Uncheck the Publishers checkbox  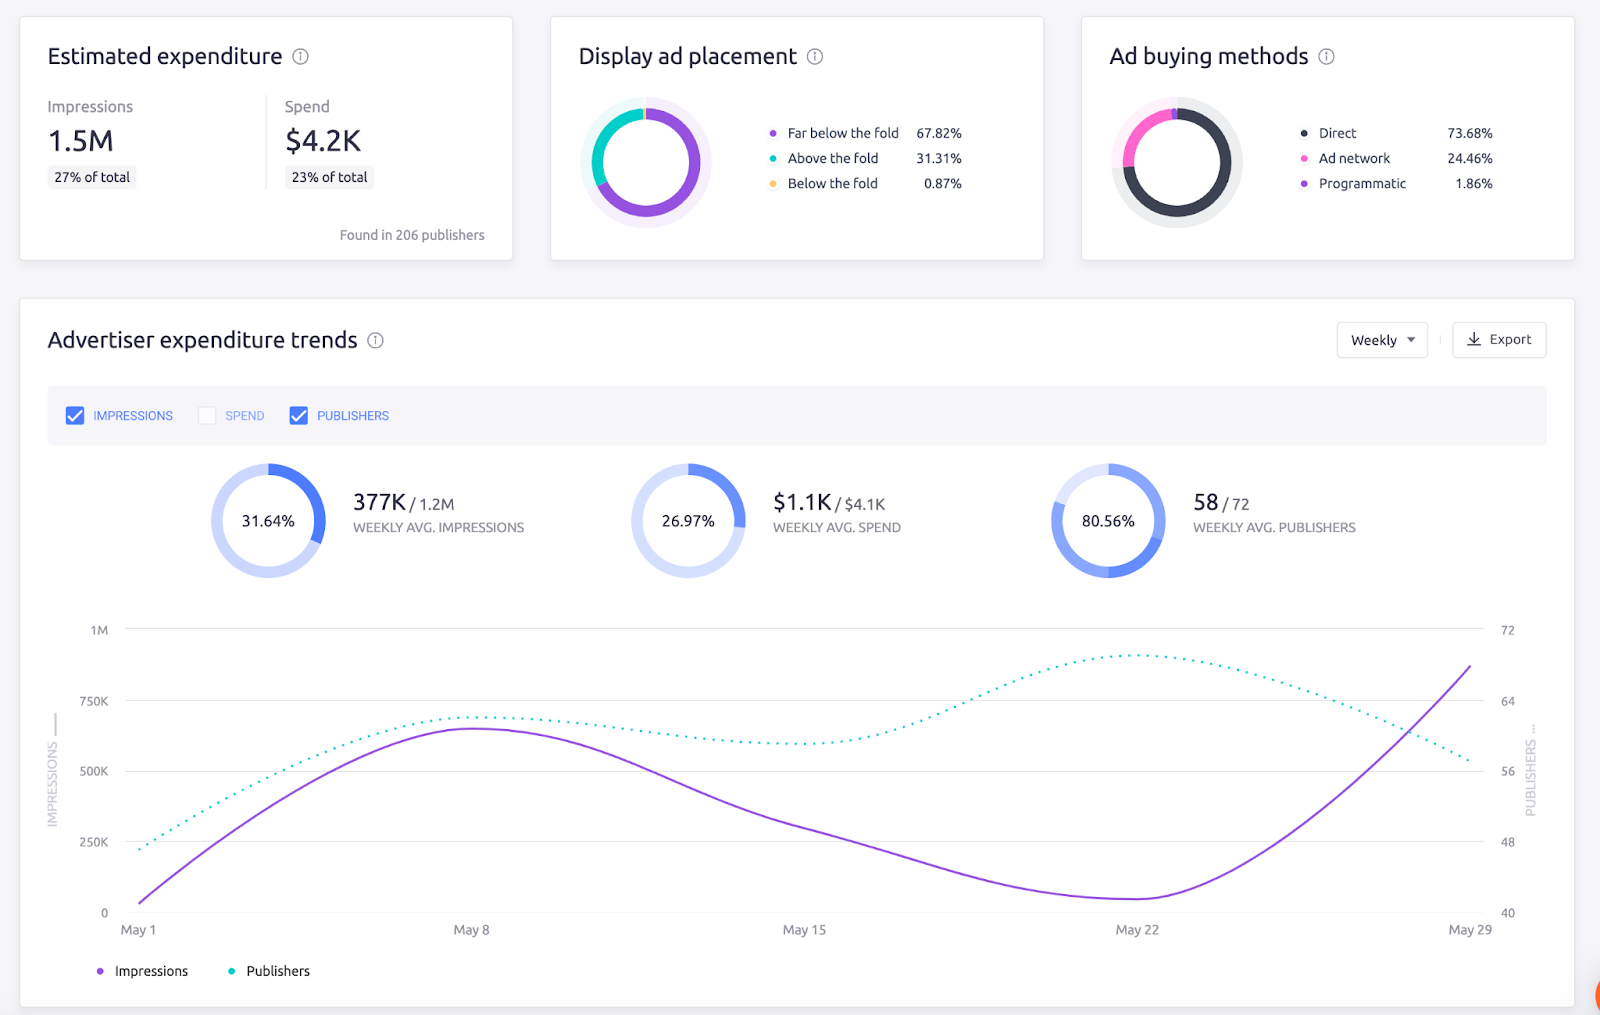click(298, 416)
